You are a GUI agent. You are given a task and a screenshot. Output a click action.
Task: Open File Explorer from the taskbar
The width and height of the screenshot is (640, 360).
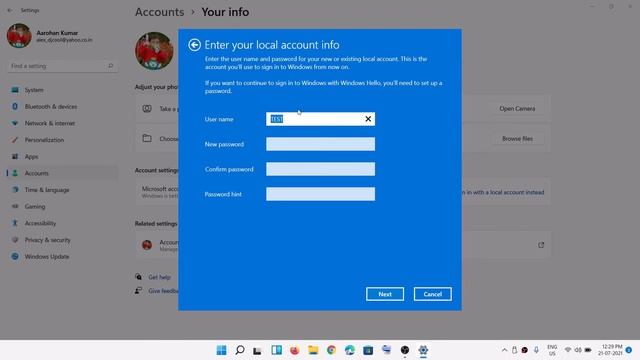pos(313,350)
